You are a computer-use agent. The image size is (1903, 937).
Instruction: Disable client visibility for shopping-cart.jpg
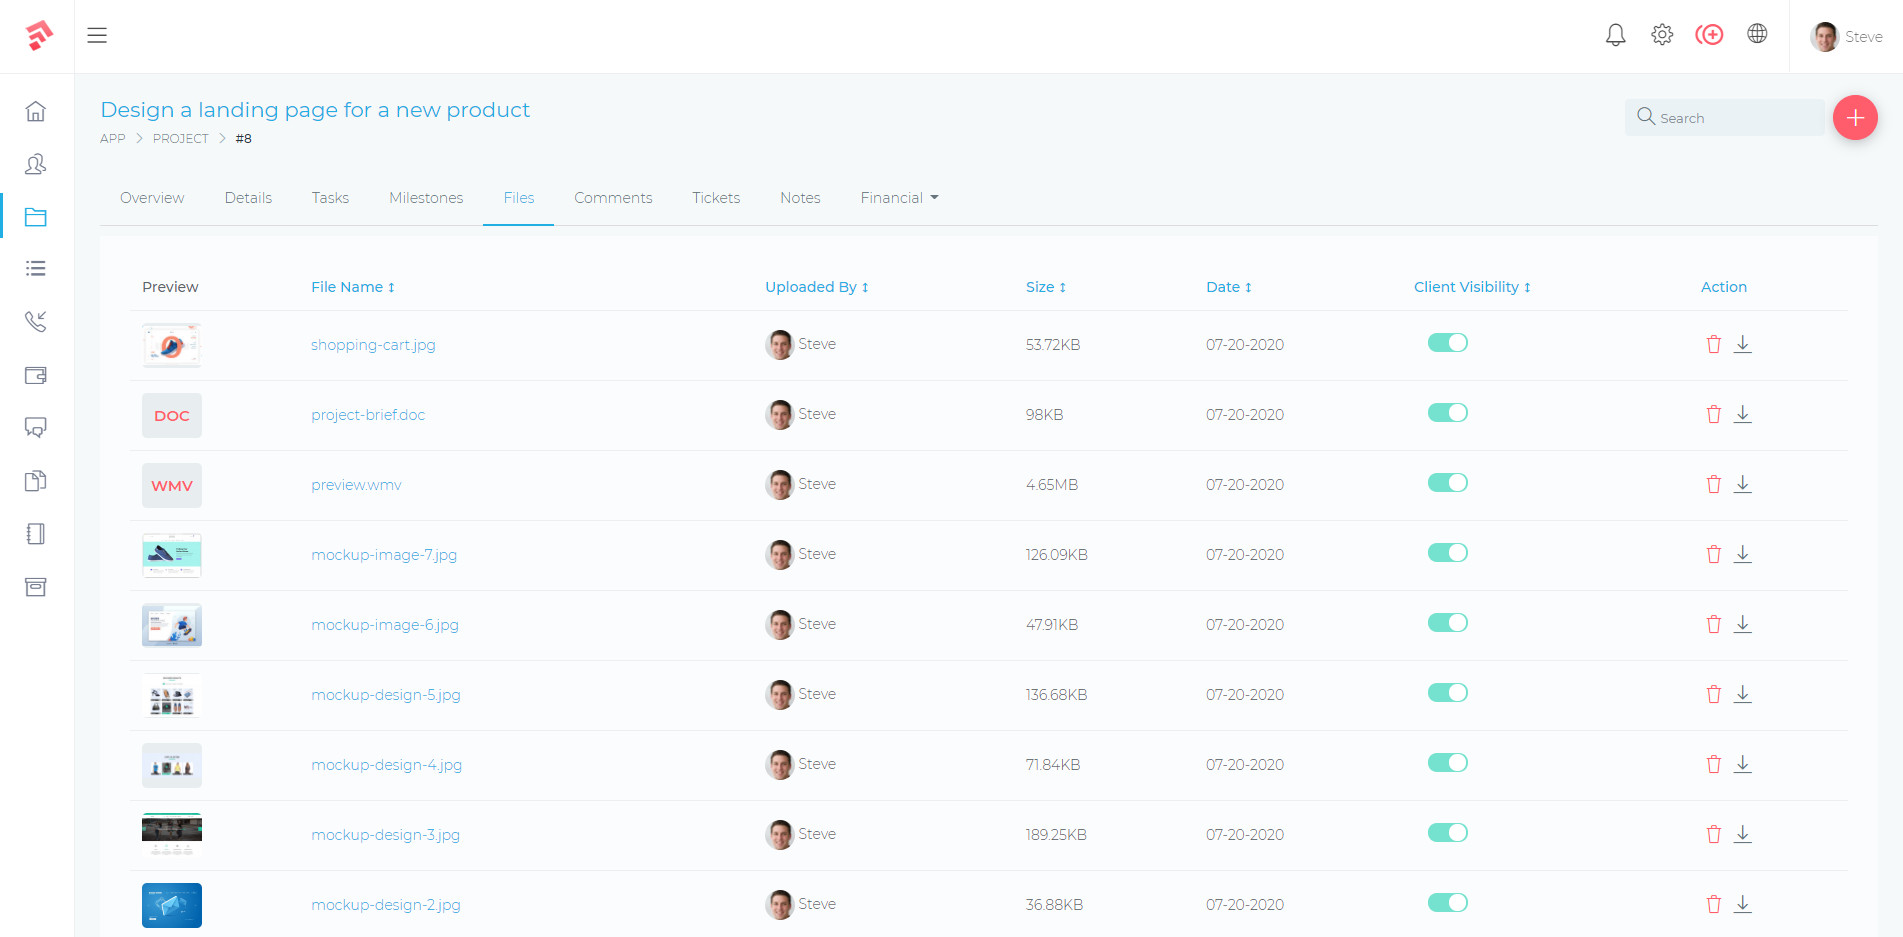tap(1447, 342)
